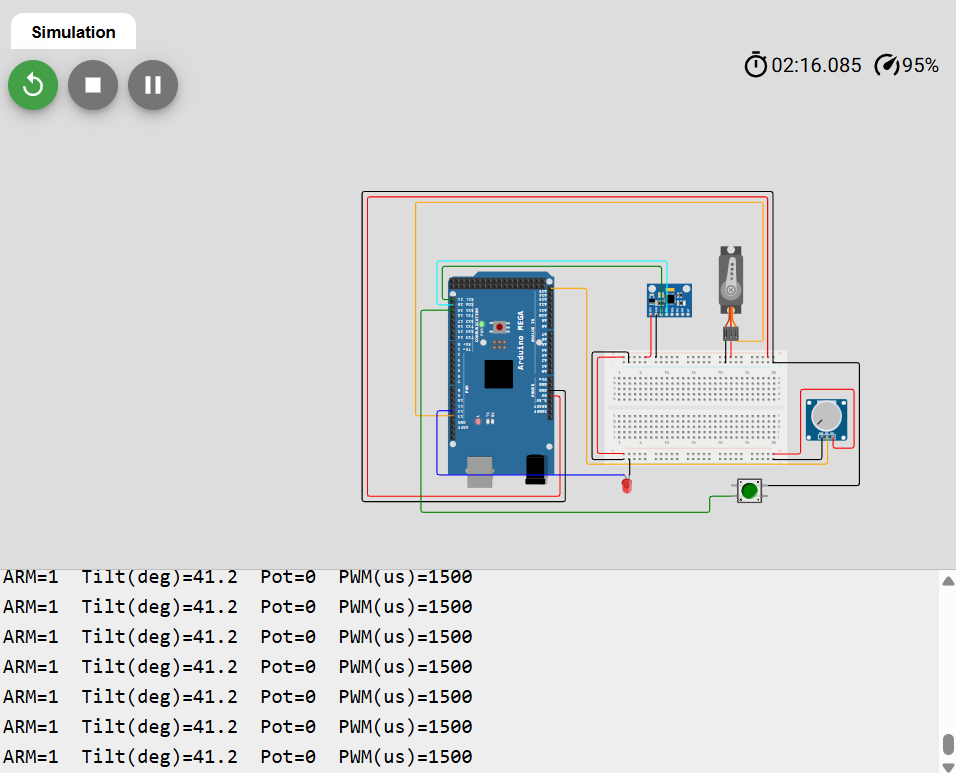Click the serial monitor scrollbar thumb
Image resolution: width=956 pixels, height=773 pixels.
tap(948, 745)
